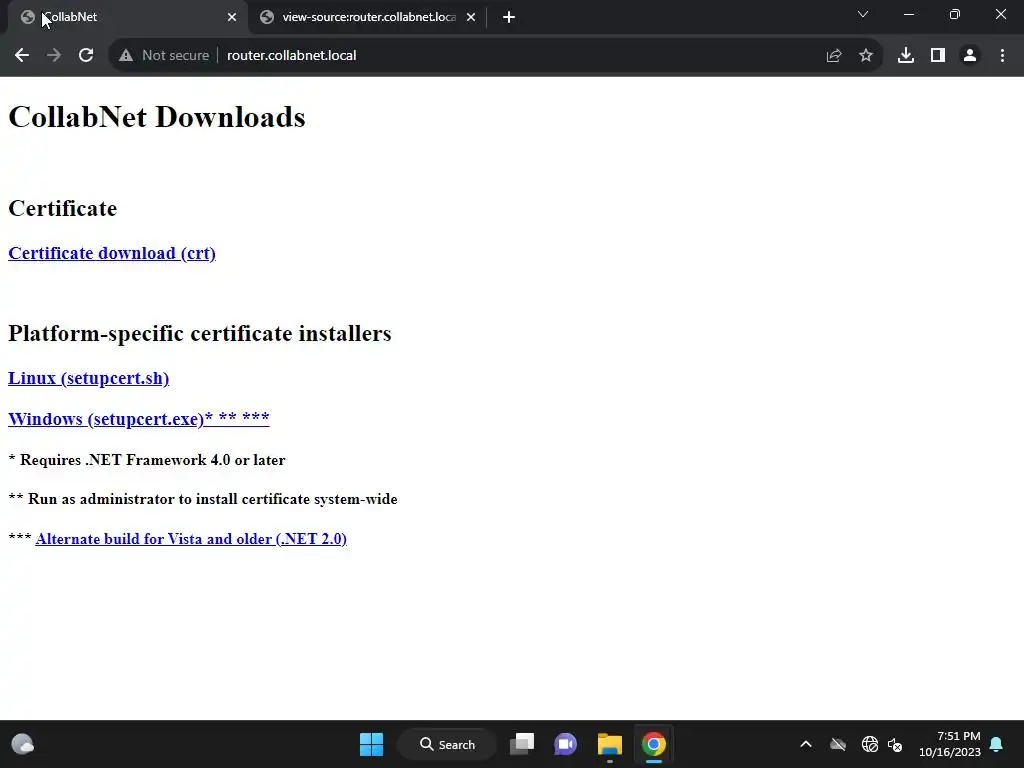Open the Windows (setupcert.exe) link
Screen dimensions: 1024x768
coord(138,419)
